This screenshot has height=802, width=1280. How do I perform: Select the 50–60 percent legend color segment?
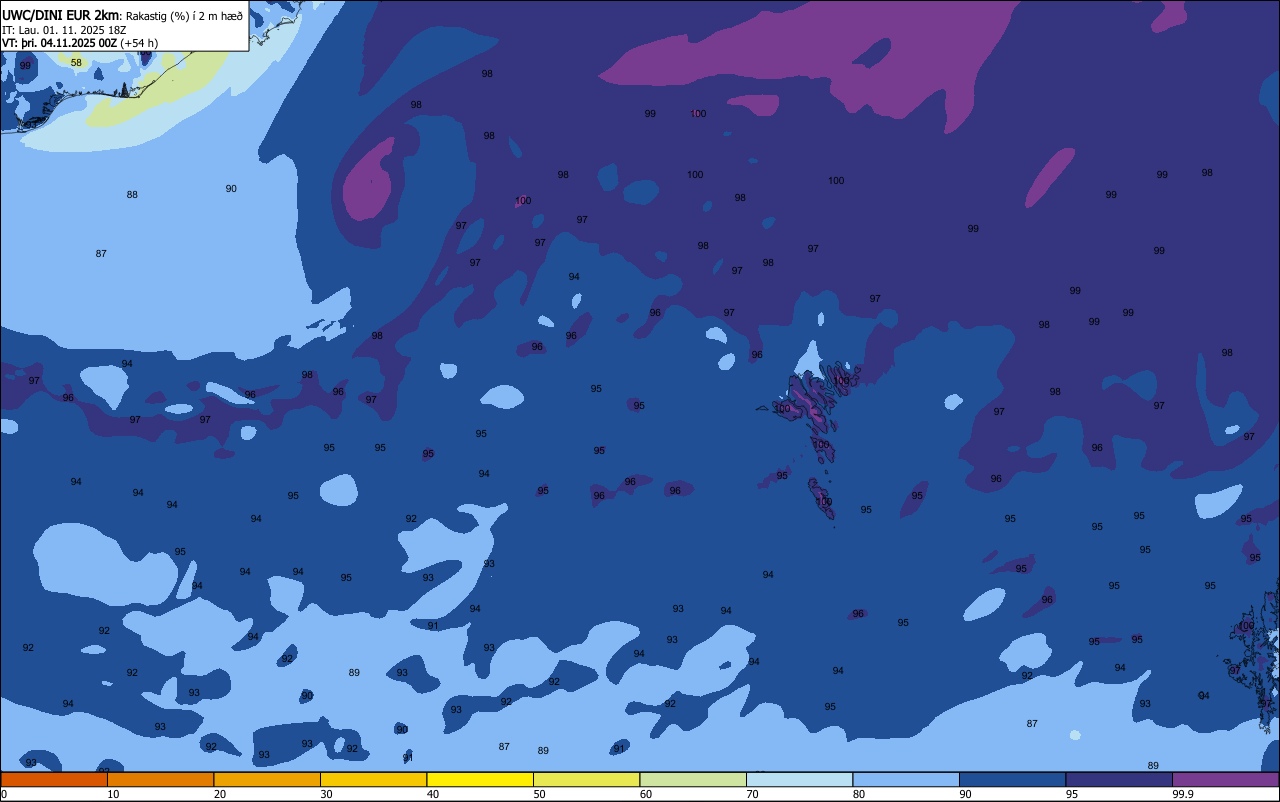pos(586,779)
